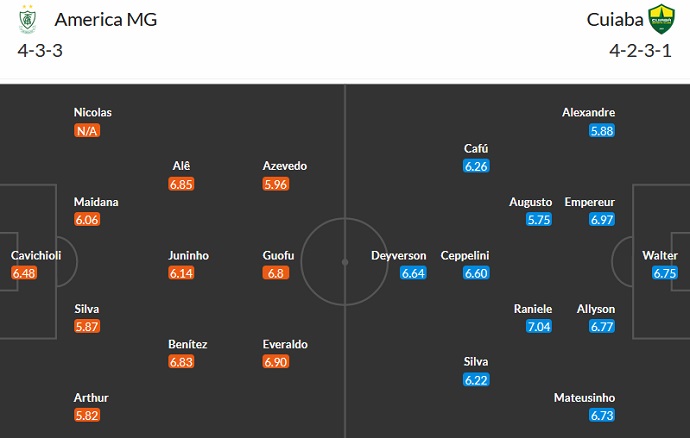This screenshot has height=438, width=690.
Task: Open the America MG team name link
Action: click(x=105, y=19)
